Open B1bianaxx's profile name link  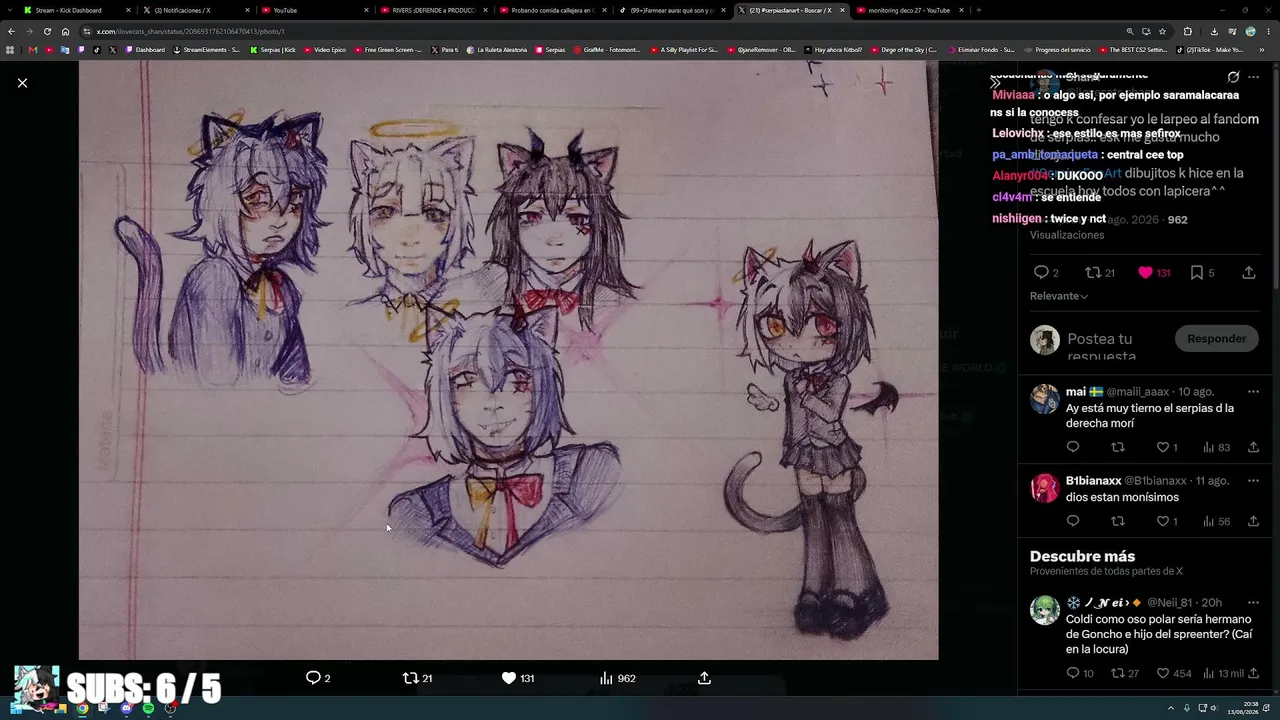pyautogui.click(x=1094, y=481)
